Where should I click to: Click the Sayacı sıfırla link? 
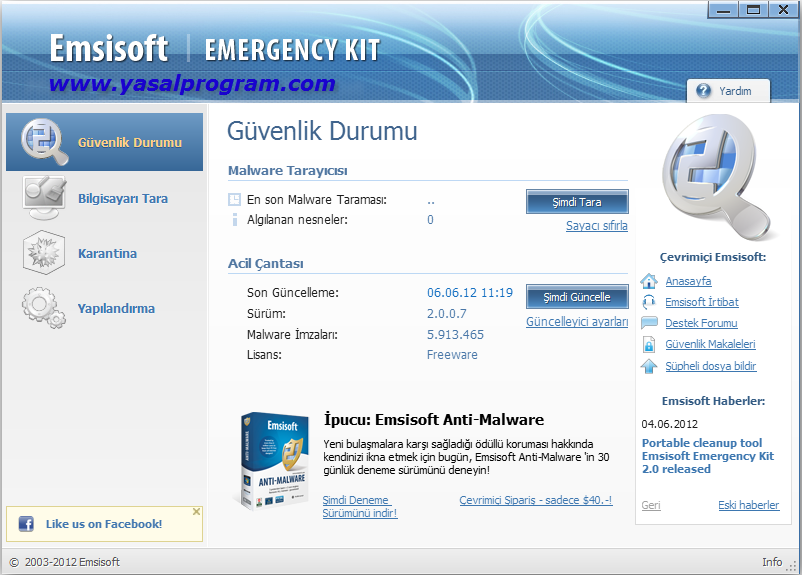click(596, 226)
